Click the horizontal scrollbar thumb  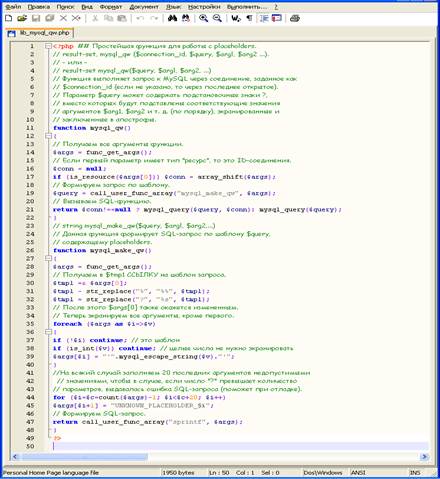pyautogui.click(x=84, y=456)
